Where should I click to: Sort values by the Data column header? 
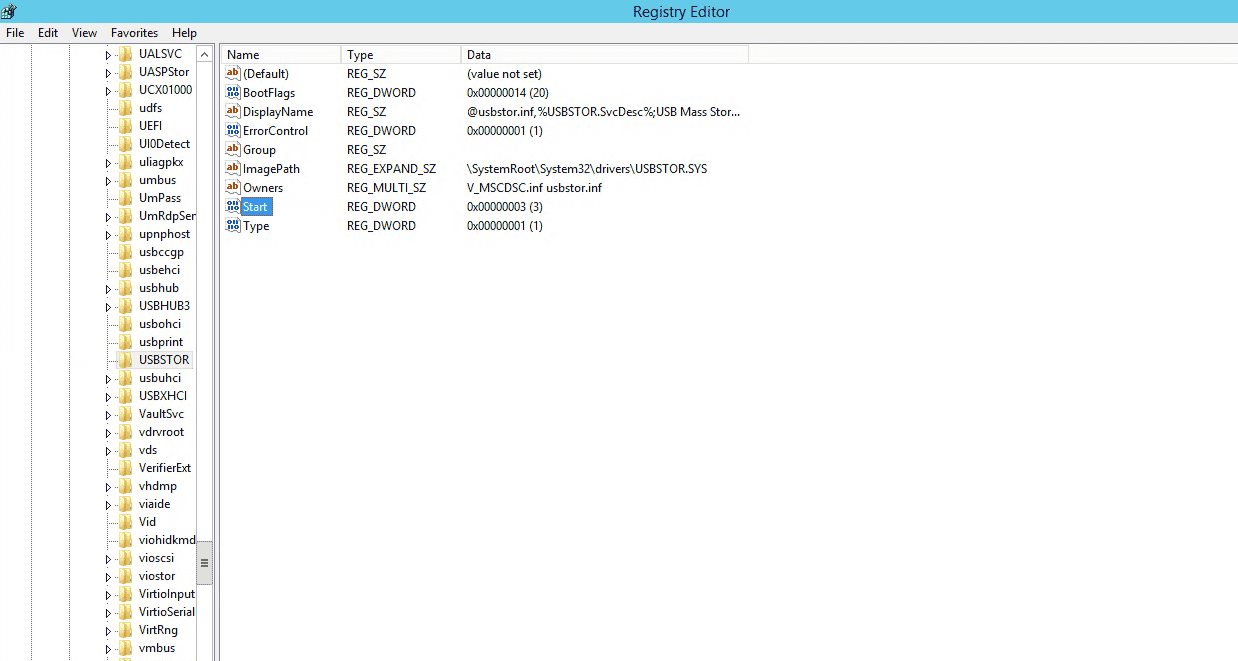click(605, 55)
